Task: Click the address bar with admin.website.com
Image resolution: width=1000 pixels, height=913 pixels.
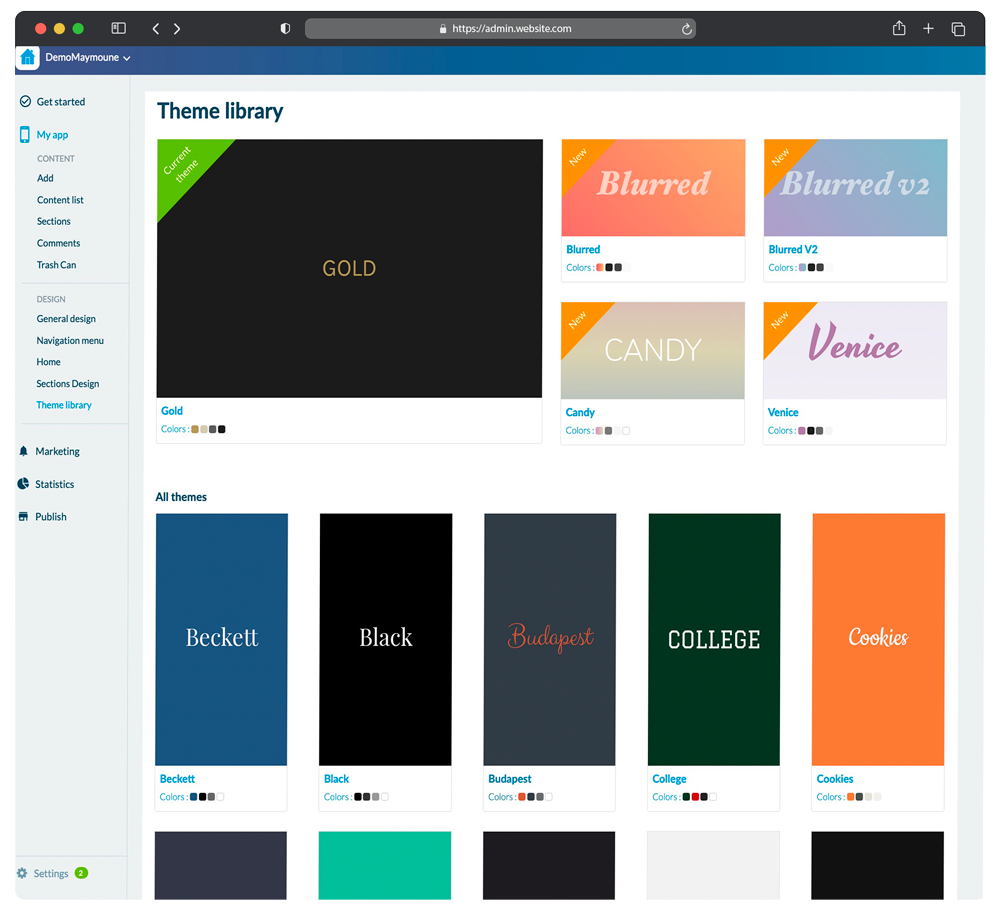Action: [500, 29]
